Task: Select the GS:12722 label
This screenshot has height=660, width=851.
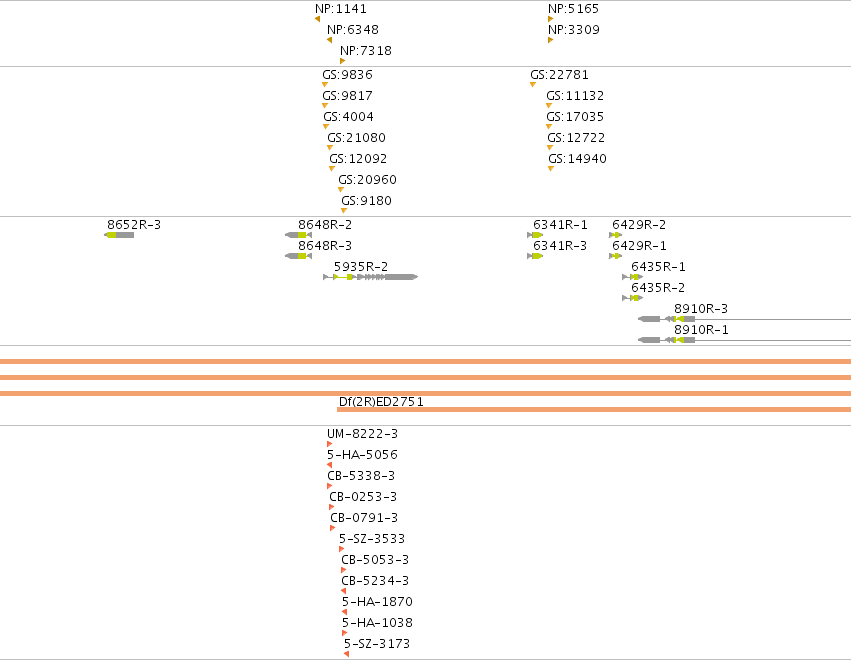Action: 576,137
